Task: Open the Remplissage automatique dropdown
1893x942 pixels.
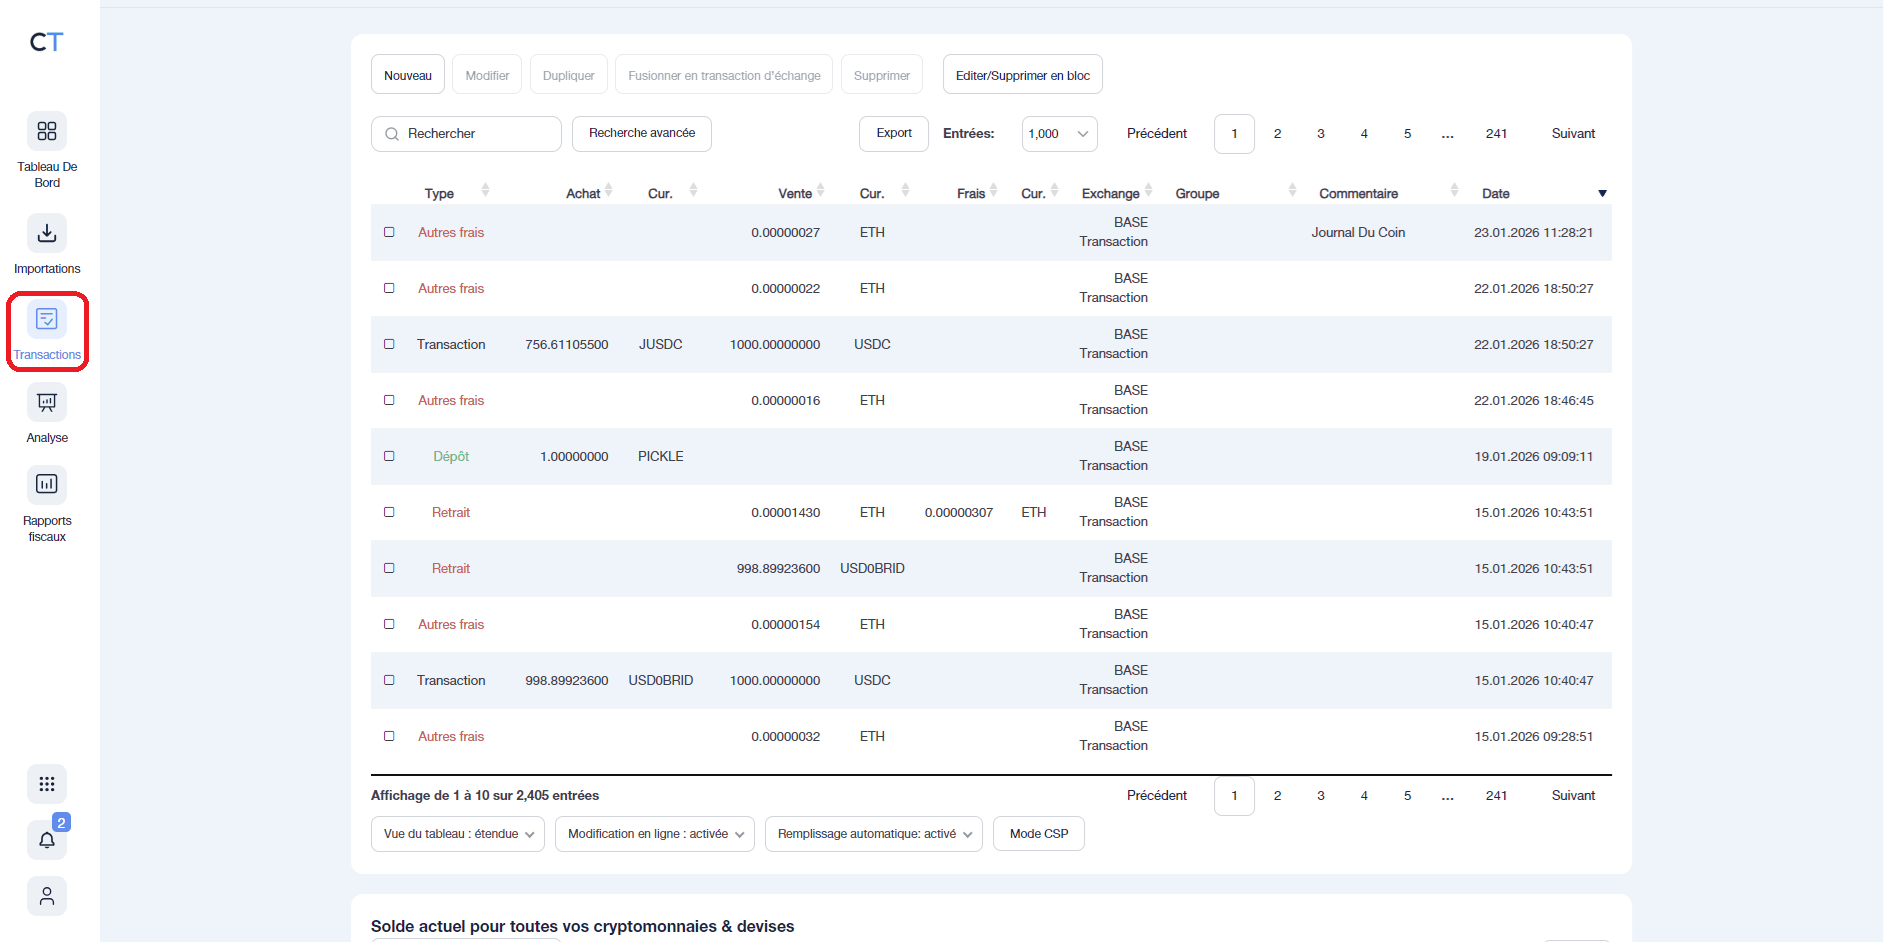Action: tap(872, 833)
